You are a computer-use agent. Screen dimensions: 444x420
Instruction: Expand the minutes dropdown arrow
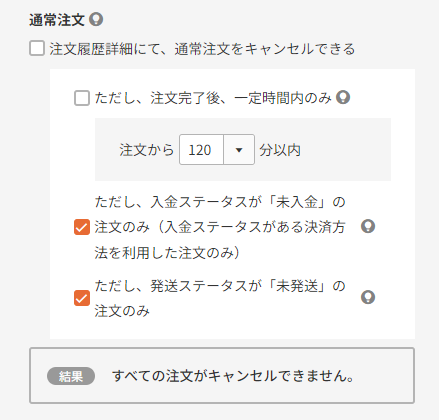click(x=239, y=150)
